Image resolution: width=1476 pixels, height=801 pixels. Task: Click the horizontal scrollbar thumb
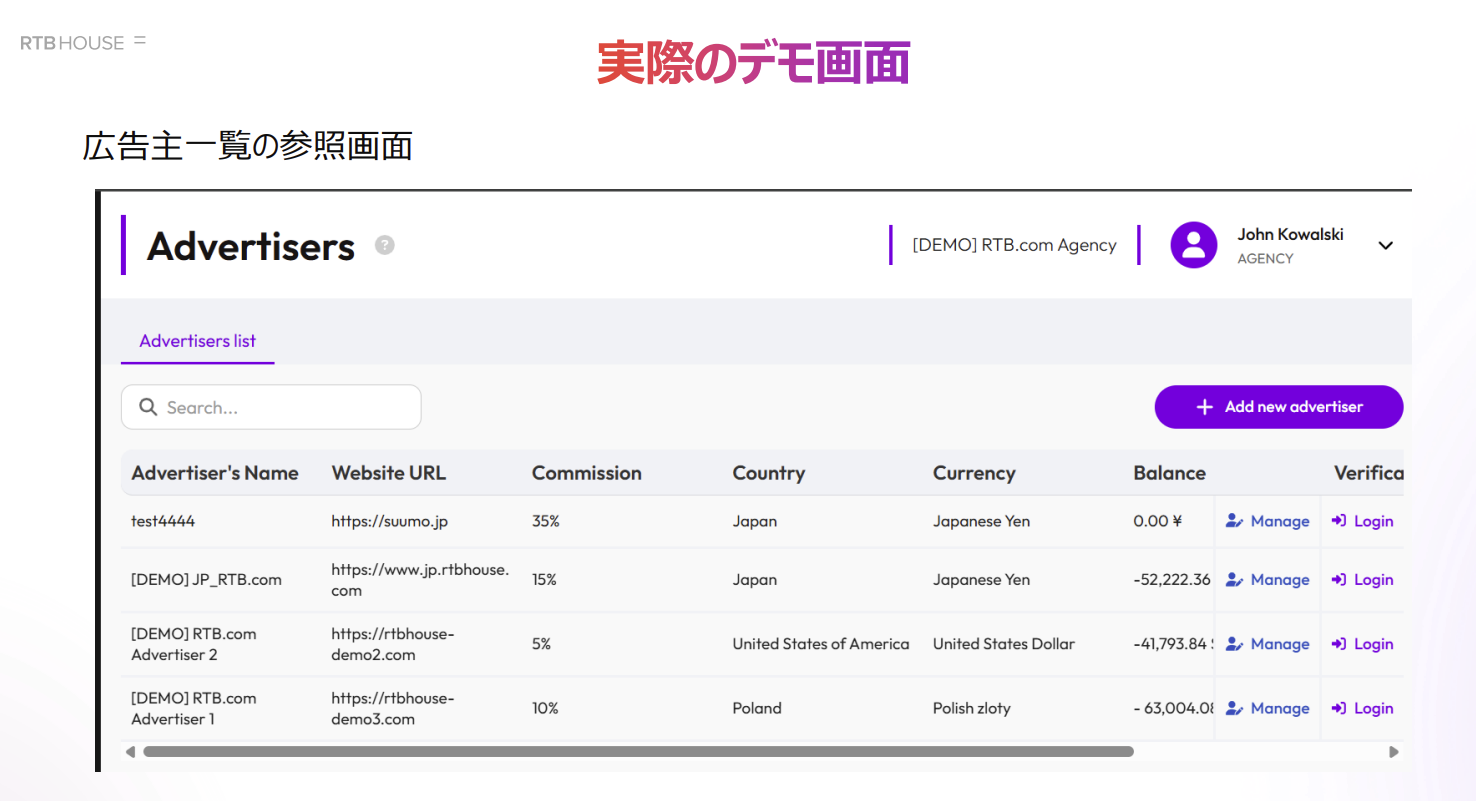(638, 752)
